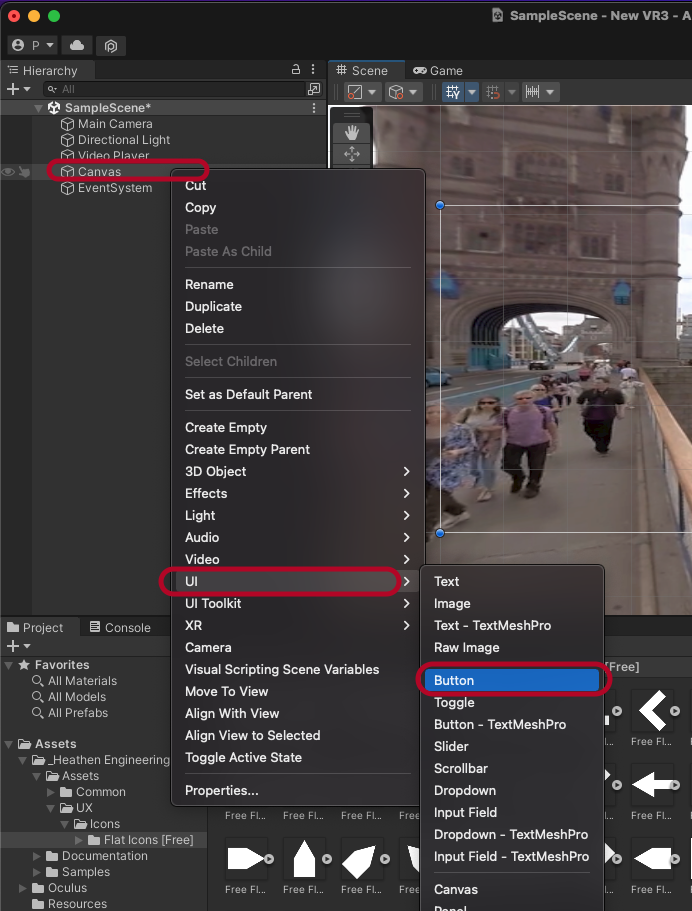Screen dimensions: 692x911
Task: Open the account dropdown labeled P
Action: (x=33, y=45)
